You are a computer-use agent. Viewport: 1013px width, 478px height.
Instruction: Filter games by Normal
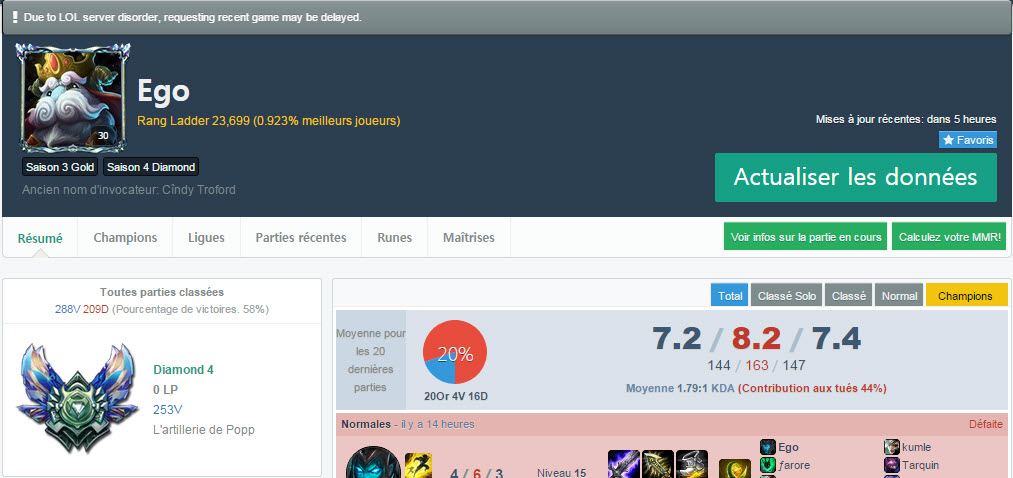click(899, 296)
